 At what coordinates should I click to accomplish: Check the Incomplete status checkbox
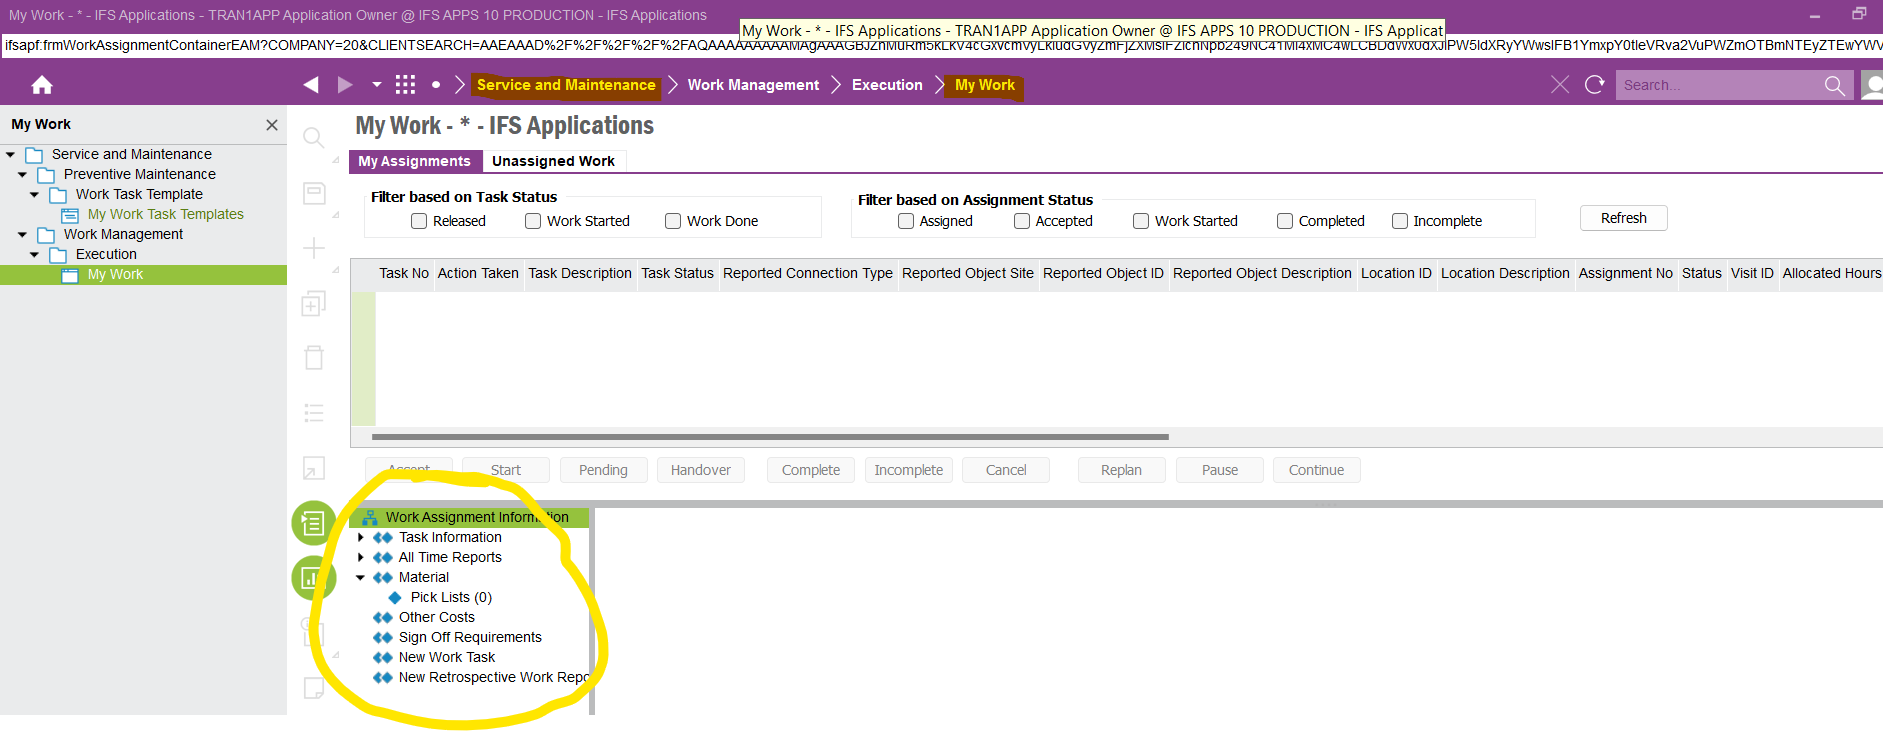pyautogui.click(x=1400, y=221)
